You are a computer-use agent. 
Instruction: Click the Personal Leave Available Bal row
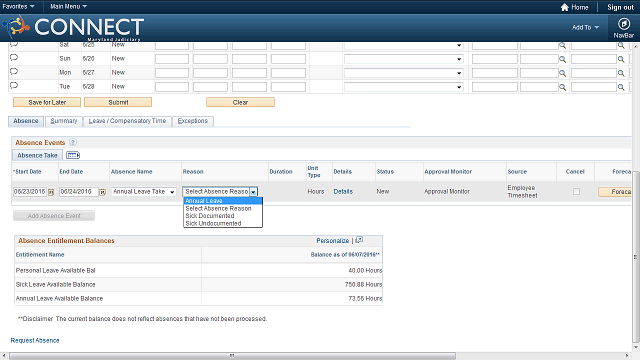[x=199, y=270]
